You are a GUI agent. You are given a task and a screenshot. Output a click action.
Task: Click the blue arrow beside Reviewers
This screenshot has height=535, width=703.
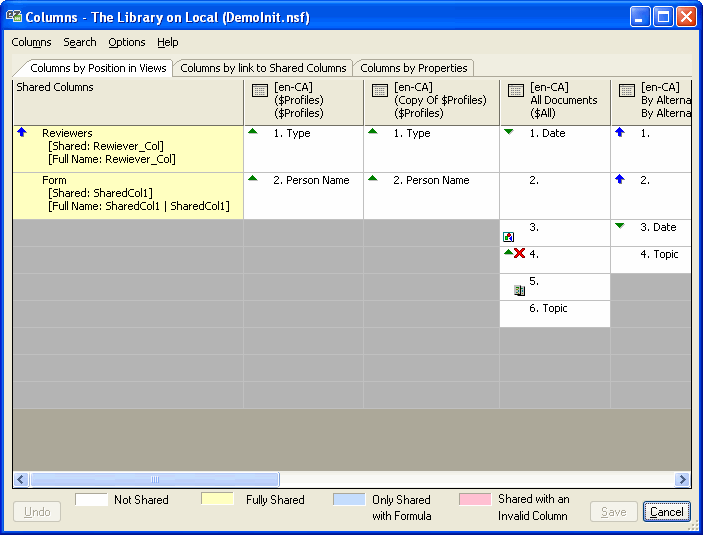(22, 133)
